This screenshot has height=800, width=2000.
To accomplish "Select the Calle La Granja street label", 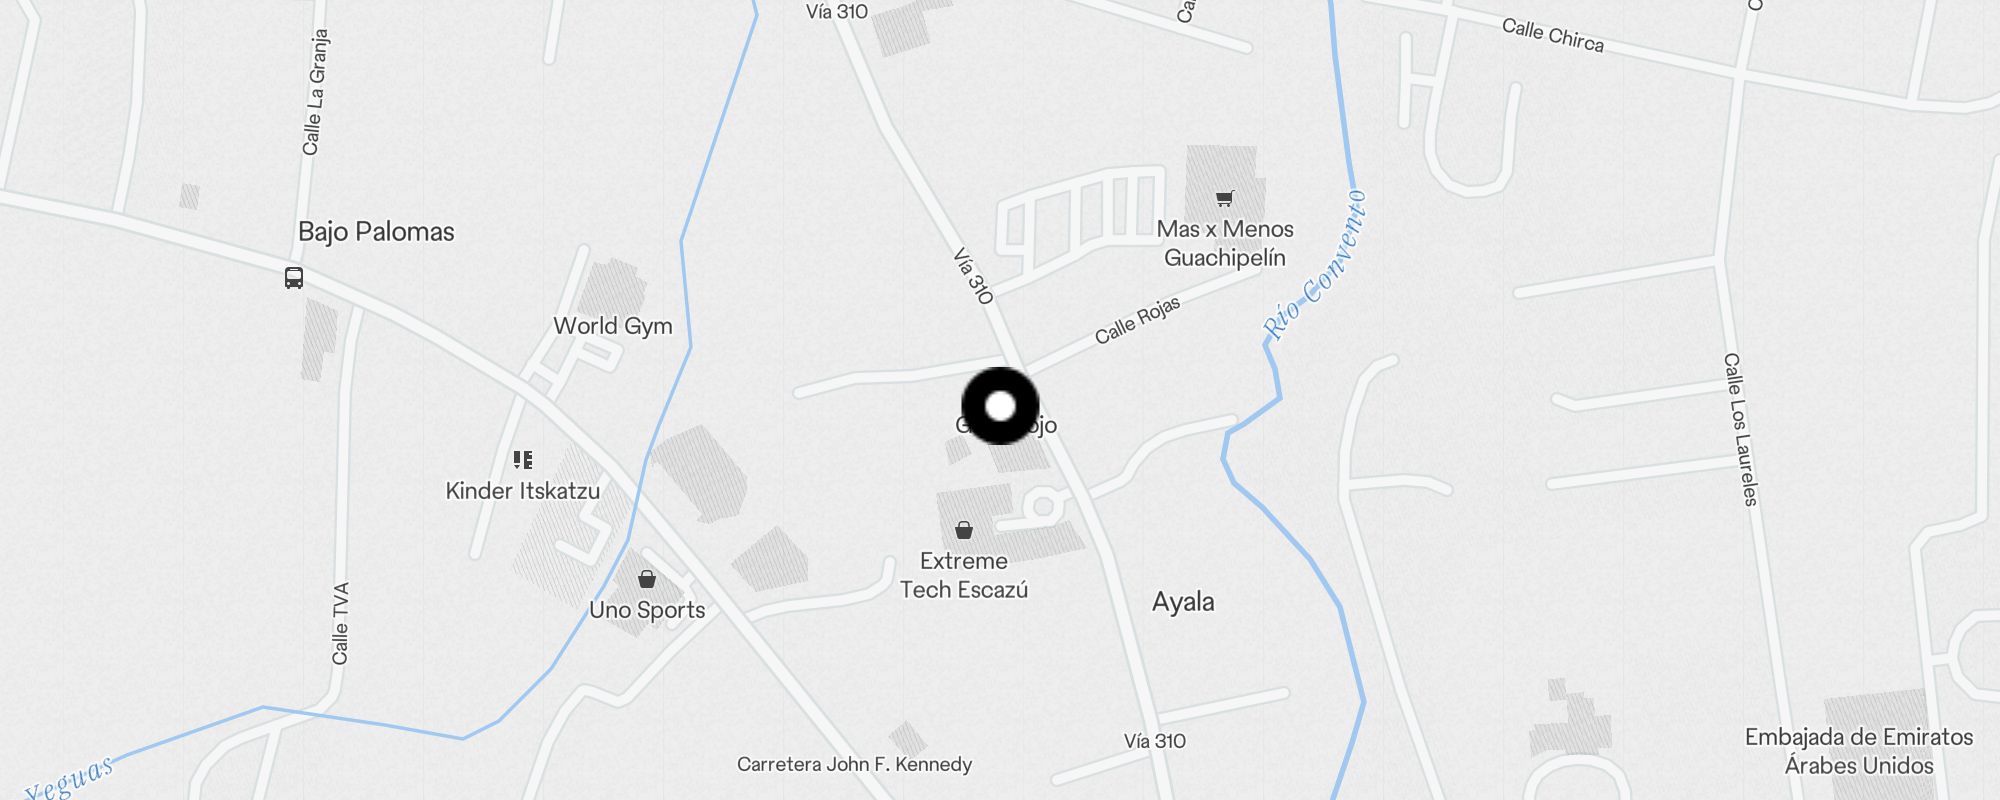I will [x=315, y=92].
